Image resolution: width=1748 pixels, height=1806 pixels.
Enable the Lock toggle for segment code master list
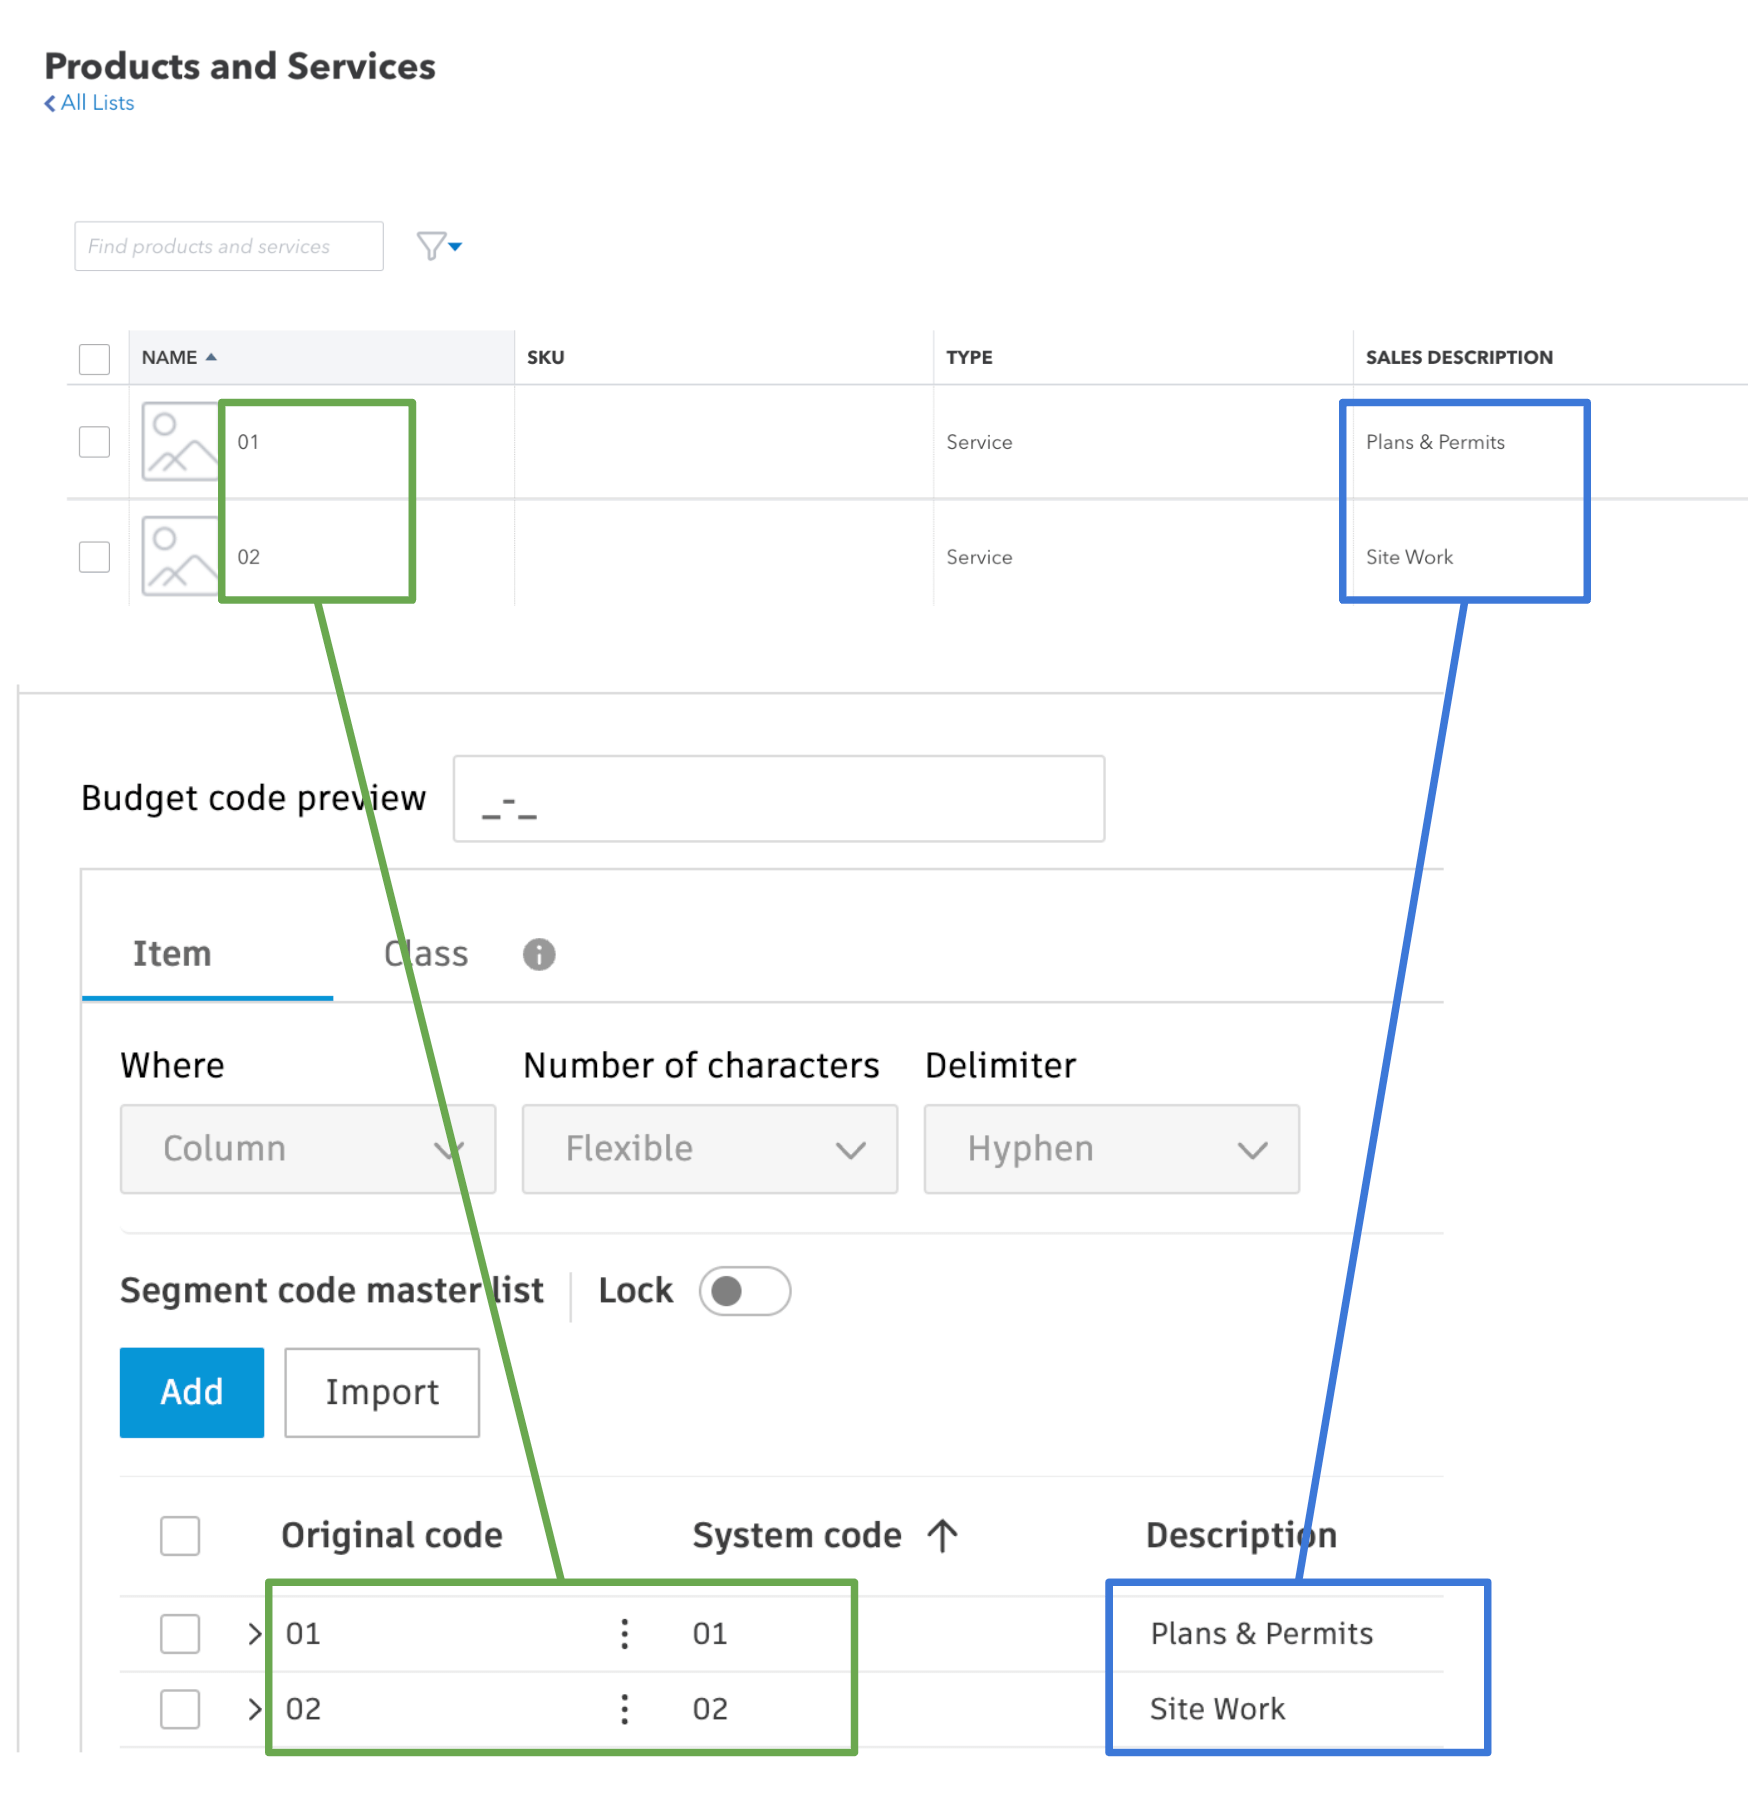click(744, 1290)
